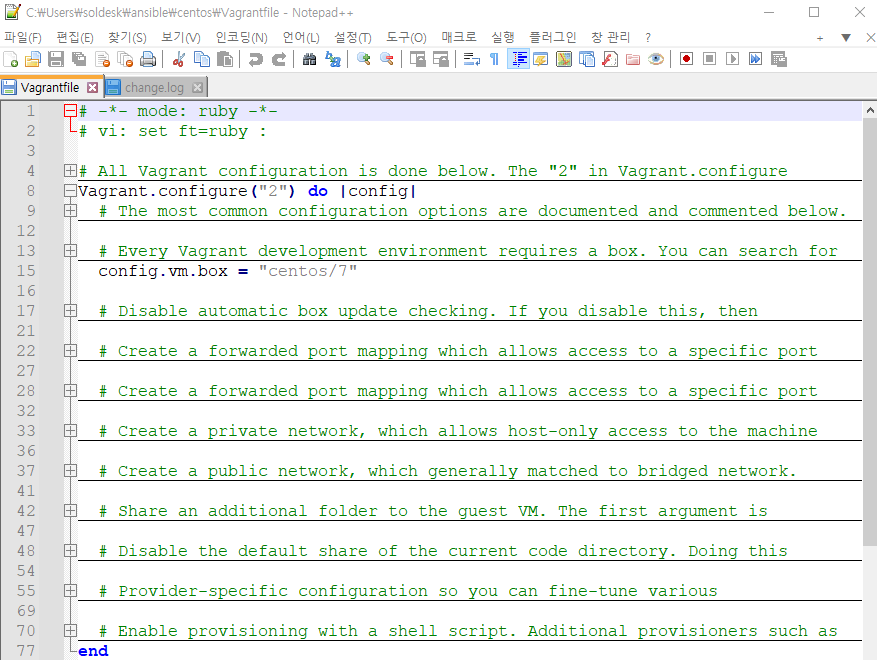Screen dimensions: 877x660
Task: Expand the fold at line 55
Action: (70, 591)
